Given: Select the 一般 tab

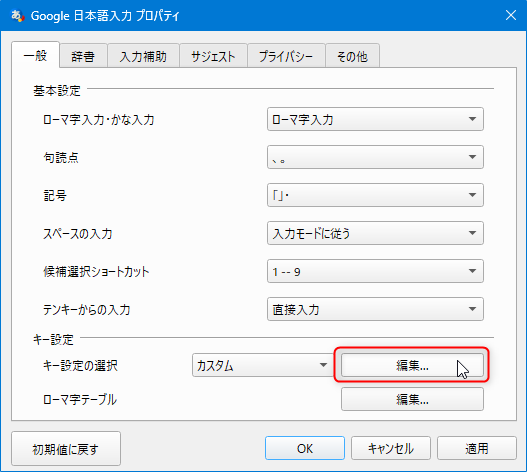Looking at the screenshot, I should pyautogui.click(x=35, y=55).
